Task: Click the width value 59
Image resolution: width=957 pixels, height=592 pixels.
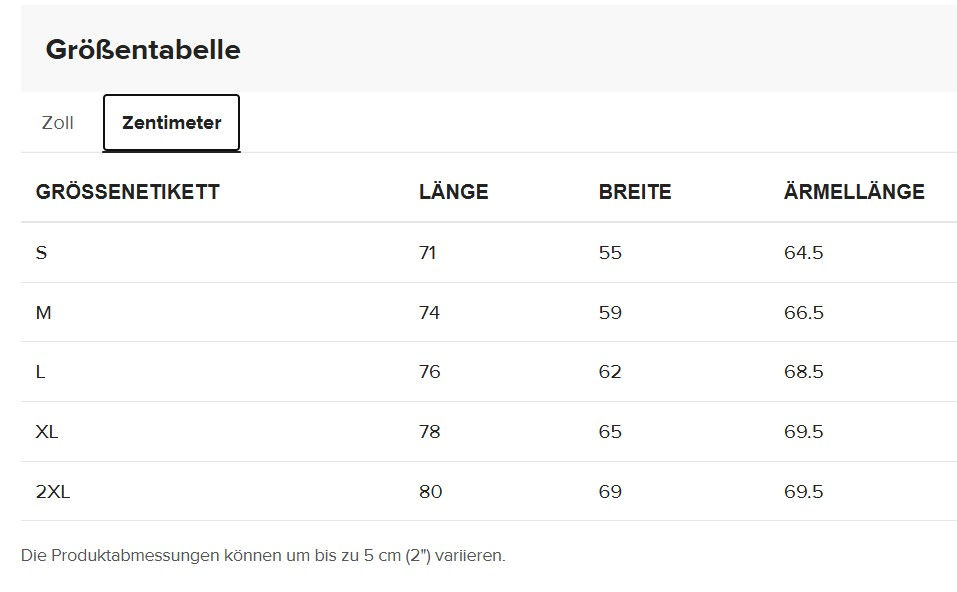Action: (610, 312)
